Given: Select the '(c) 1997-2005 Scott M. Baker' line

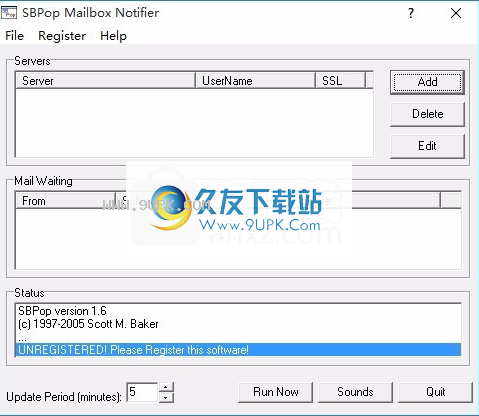Looking at the screenshot, I should (x=238, y=324).
